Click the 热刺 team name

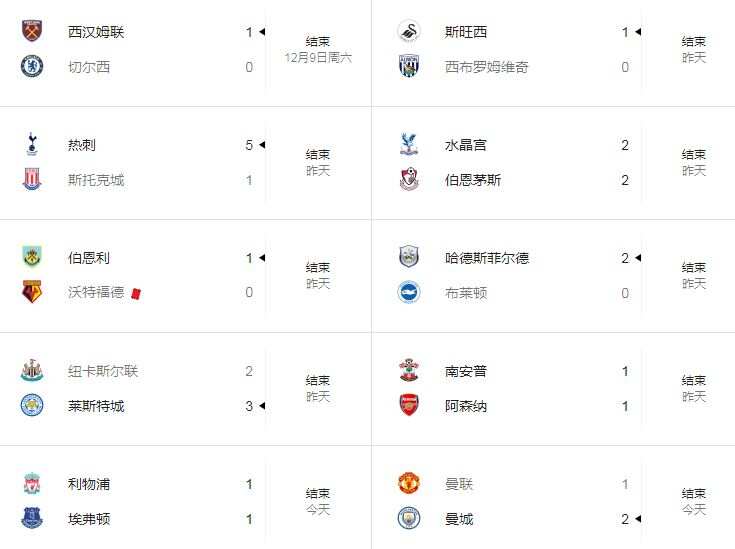[x=82, y=145]
